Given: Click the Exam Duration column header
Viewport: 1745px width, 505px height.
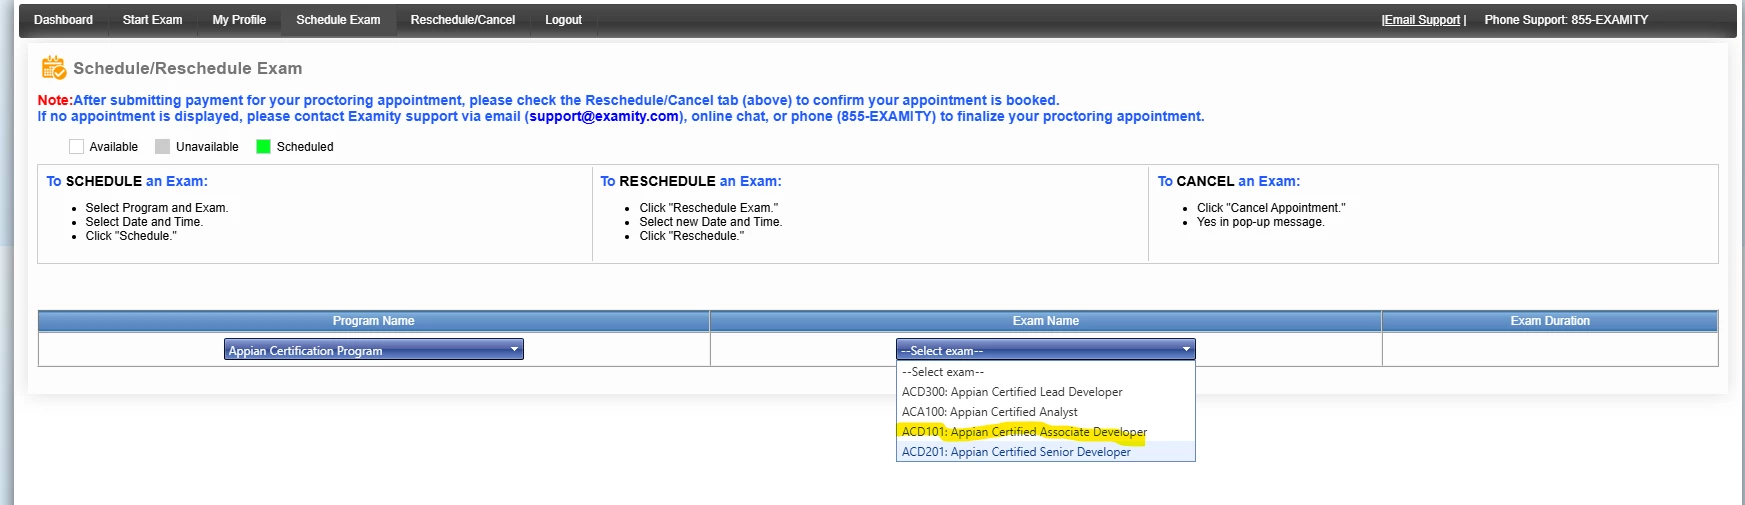Looking at the screenshot, I should [x=1550, y=321].
